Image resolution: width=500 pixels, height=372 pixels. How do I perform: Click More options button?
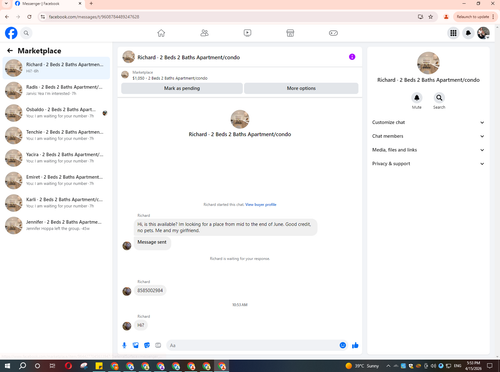coord(301,88)
